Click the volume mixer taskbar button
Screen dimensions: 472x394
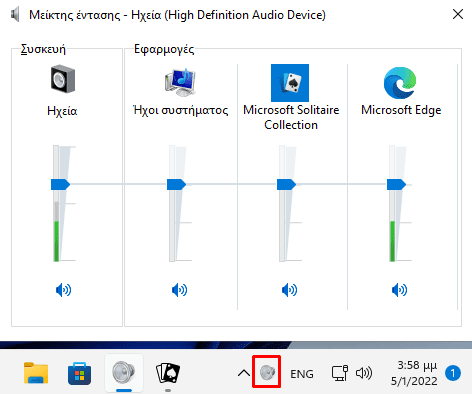coord(124,373)
